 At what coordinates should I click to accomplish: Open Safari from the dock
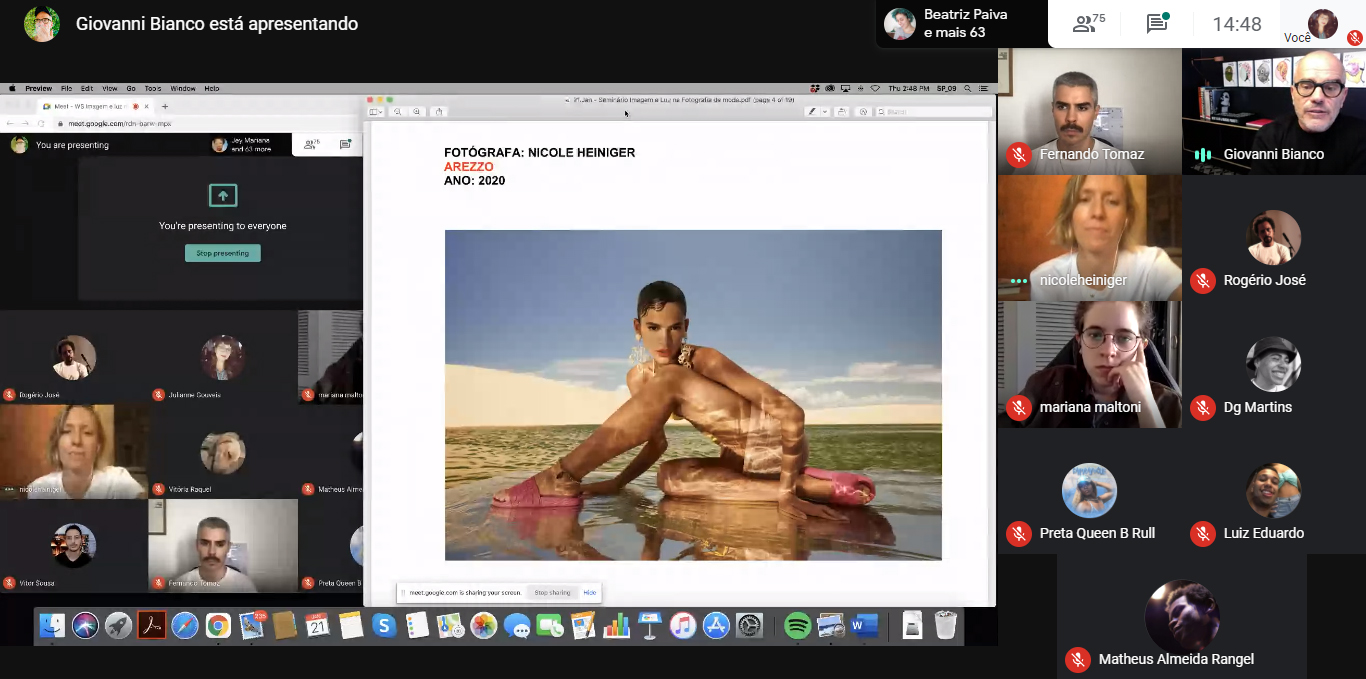point(185,626)
